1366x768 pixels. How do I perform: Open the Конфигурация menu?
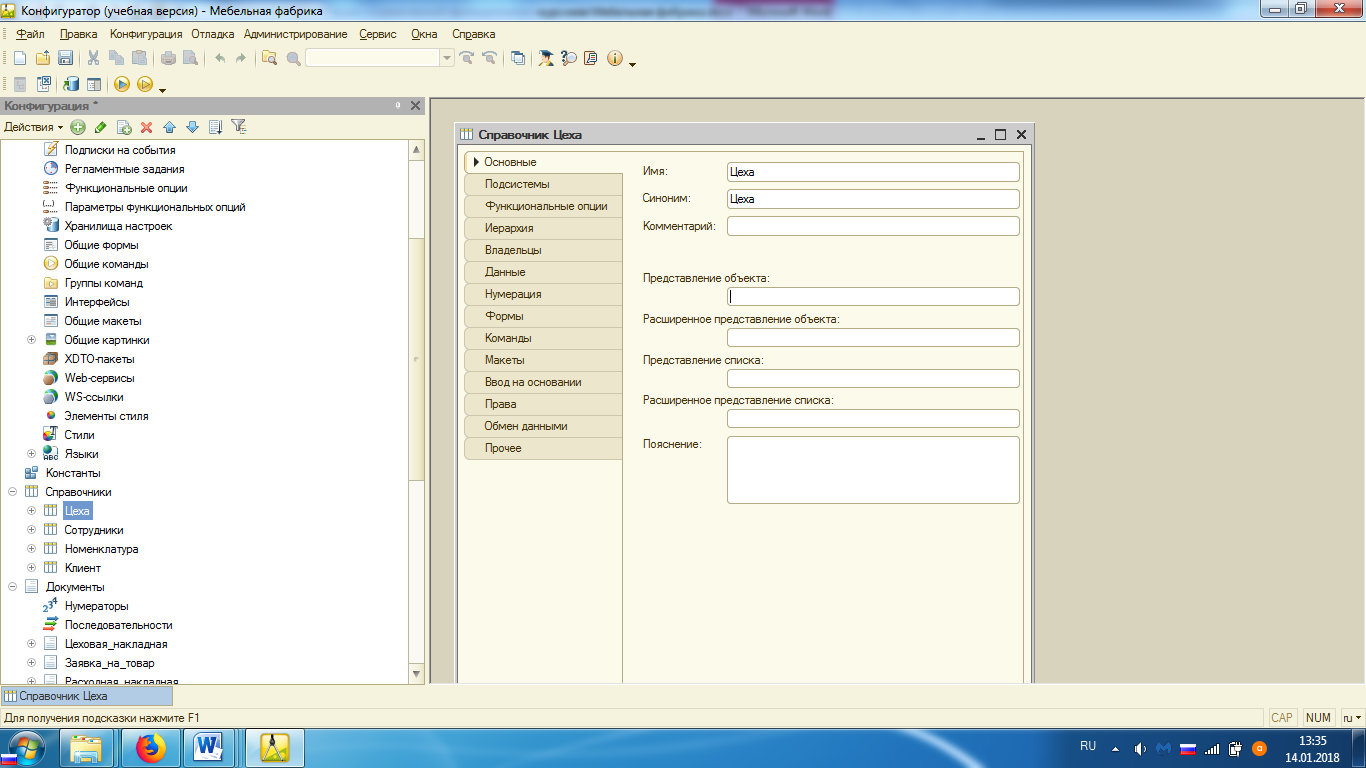pos(146,34)
